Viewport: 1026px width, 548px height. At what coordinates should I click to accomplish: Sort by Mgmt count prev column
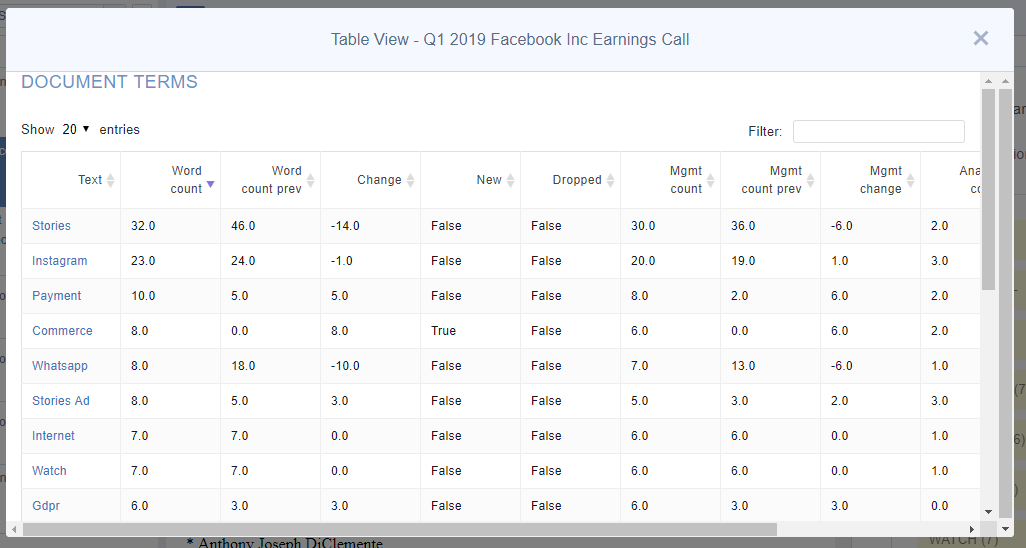click(771, 180)
